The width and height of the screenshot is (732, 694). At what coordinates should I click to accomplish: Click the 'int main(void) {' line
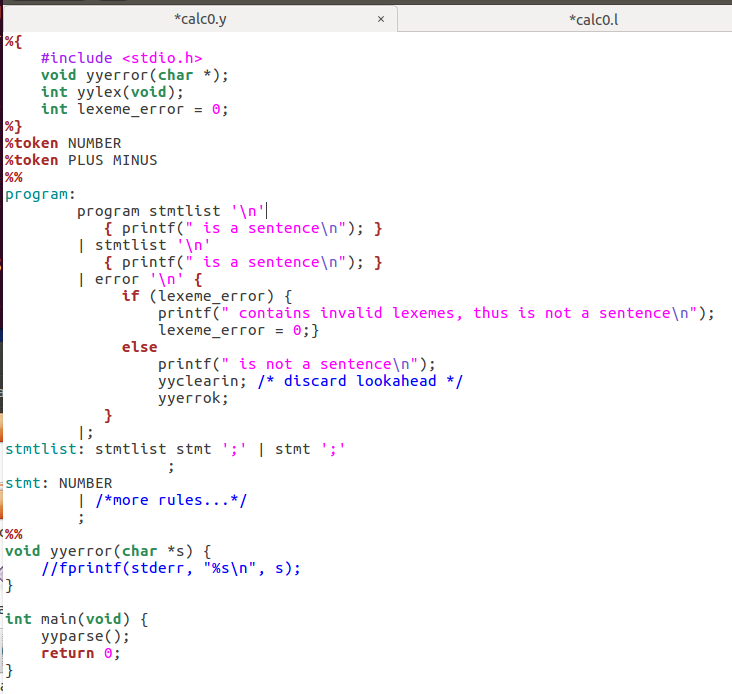tap(77, 619)
